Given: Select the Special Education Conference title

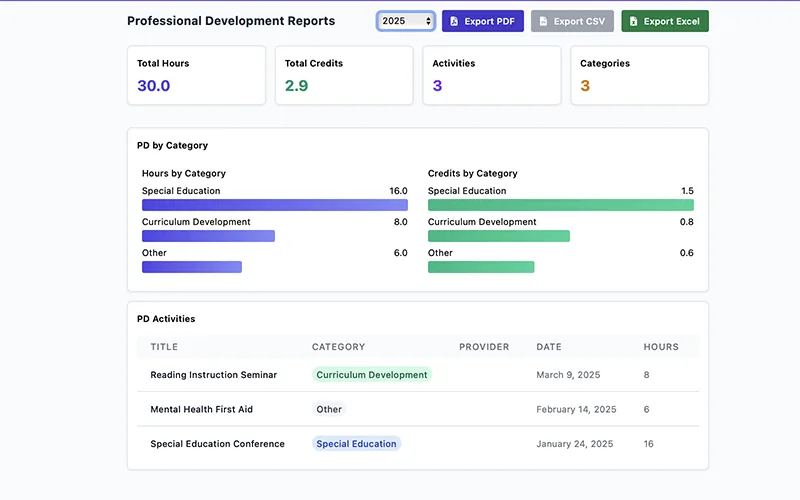Looking at the screenshot, I should (x=217, y=444).
